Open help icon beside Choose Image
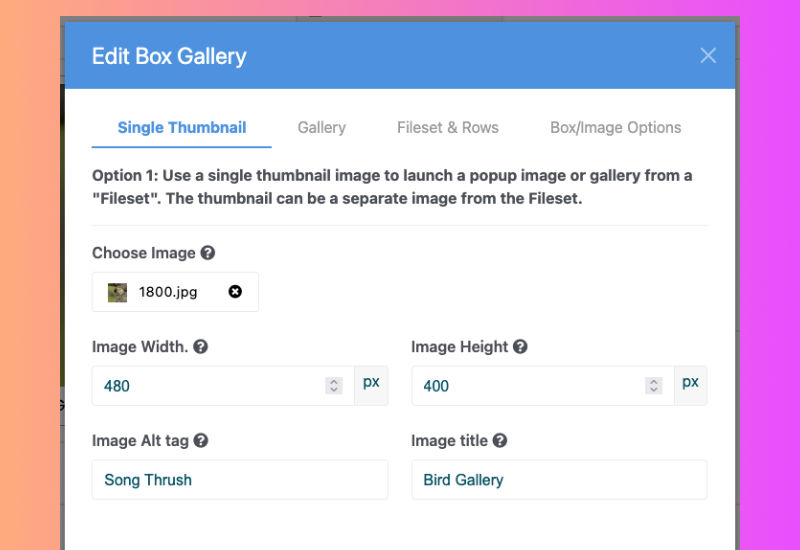 click(208, 253)
